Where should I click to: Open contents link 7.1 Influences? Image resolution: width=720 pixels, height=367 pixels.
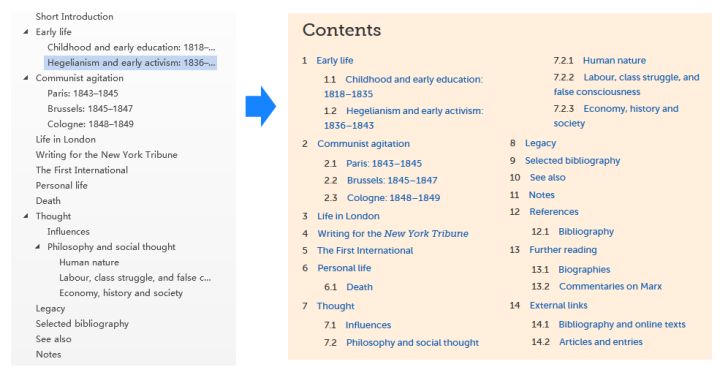click(368, 325)
